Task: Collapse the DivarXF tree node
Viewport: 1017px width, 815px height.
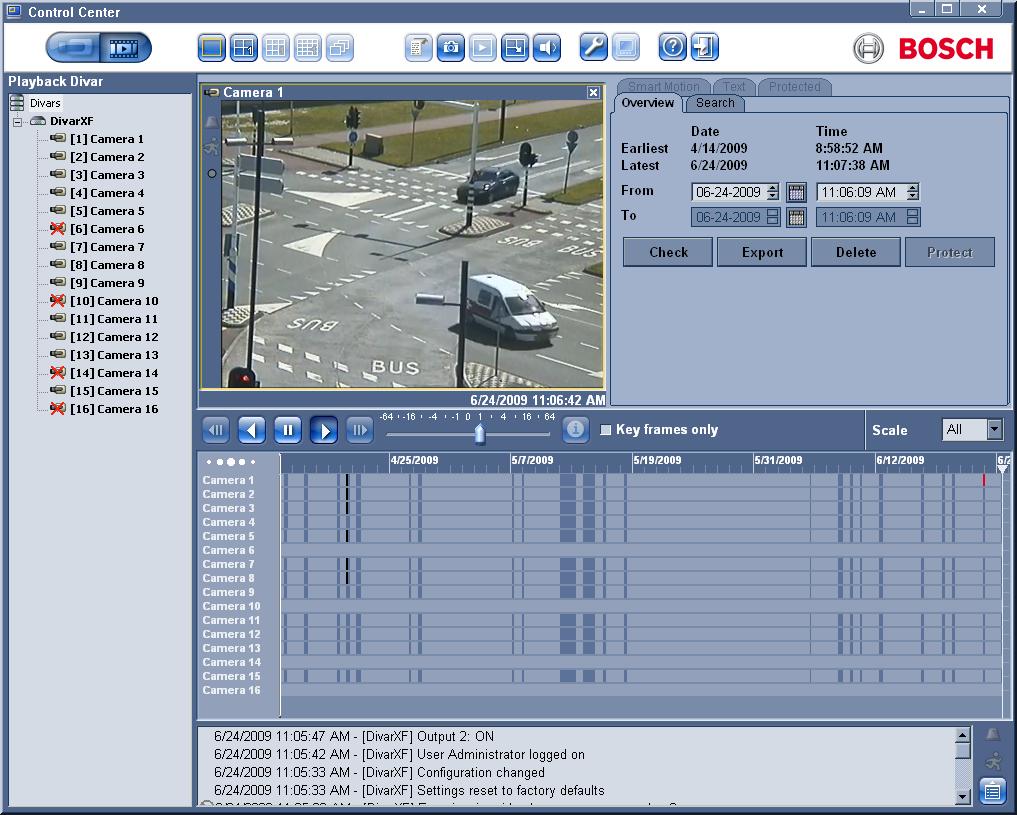Action: [x=18, y=121]
